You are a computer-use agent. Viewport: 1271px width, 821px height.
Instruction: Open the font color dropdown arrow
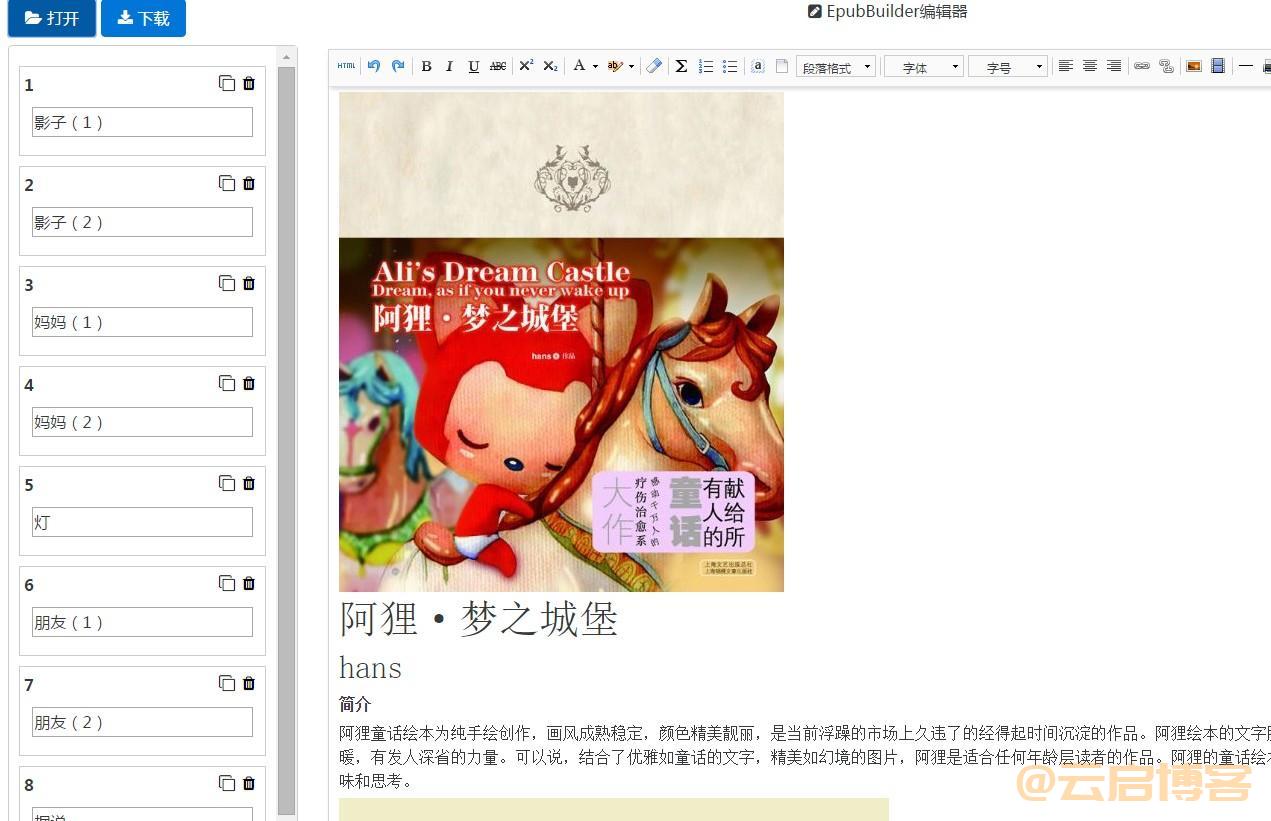595,66
